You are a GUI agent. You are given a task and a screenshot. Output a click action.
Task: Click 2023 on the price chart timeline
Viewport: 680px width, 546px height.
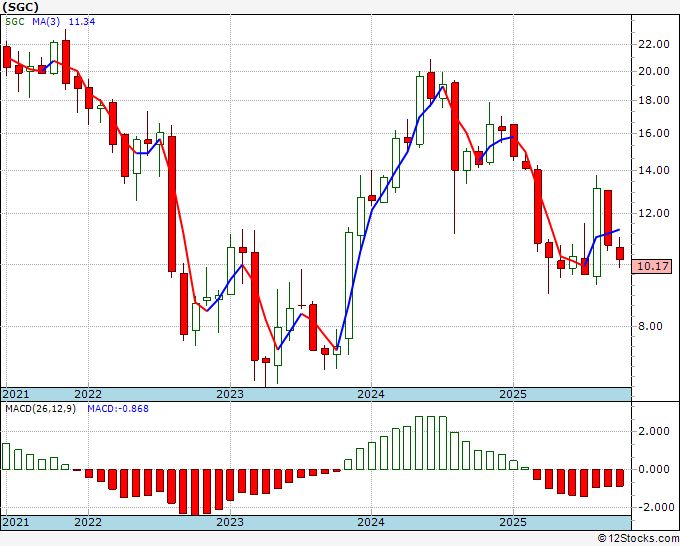pyautogui.click(x=230, y=394)
